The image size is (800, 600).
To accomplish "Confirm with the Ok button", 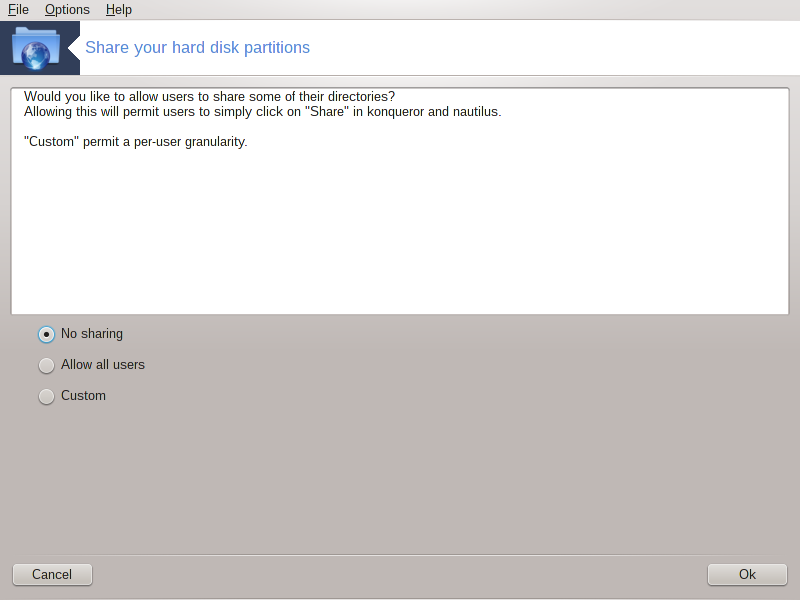I will click(747, 574).
